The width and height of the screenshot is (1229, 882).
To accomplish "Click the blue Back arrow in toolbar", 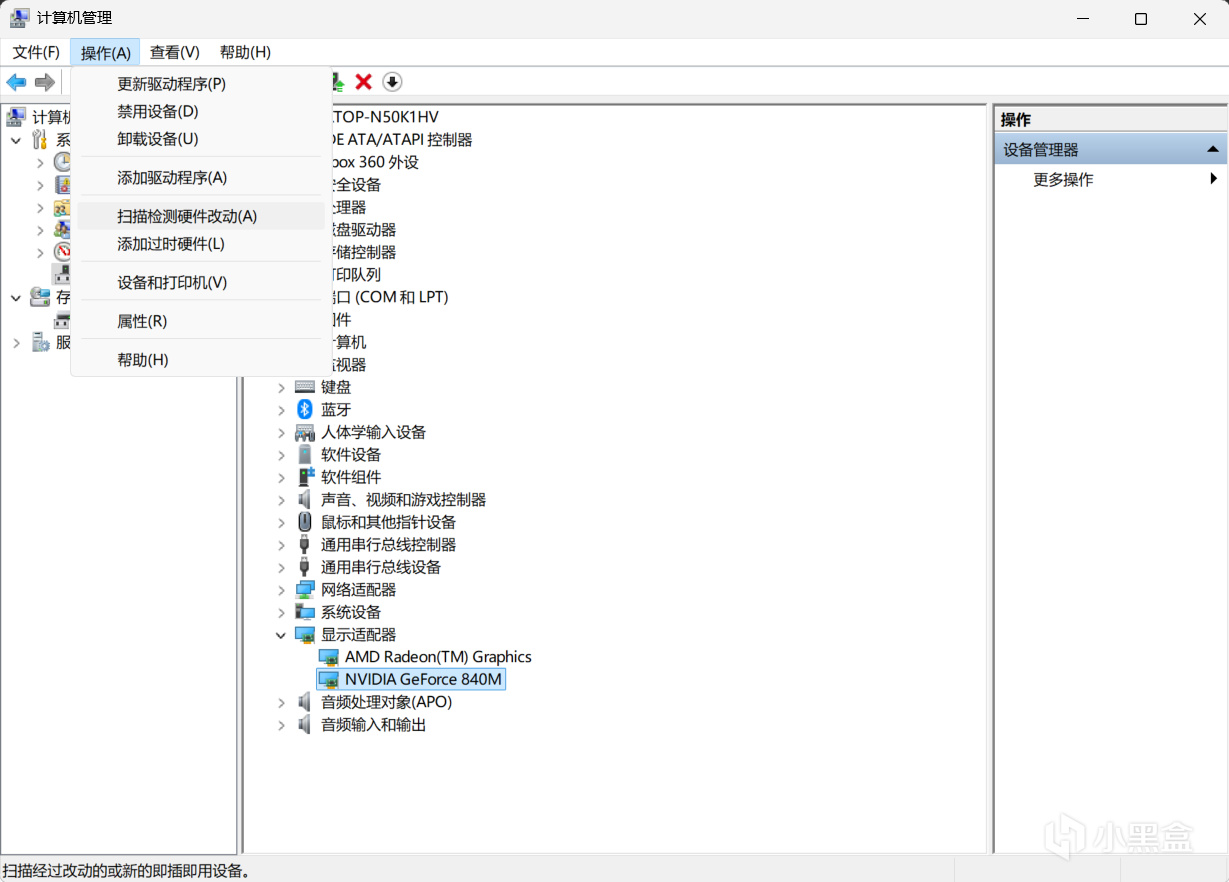I will [16, 82].
